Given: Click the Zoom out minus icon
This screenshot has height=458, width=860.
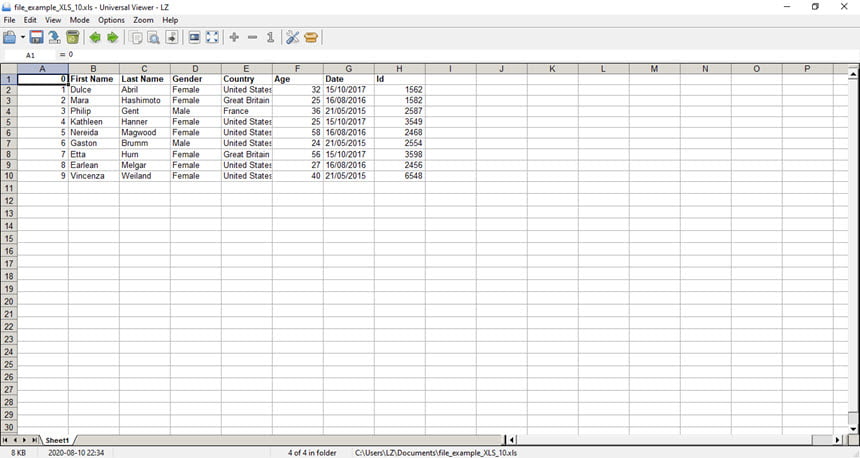Looking at the screenshot, I should [x=252, y=37].
